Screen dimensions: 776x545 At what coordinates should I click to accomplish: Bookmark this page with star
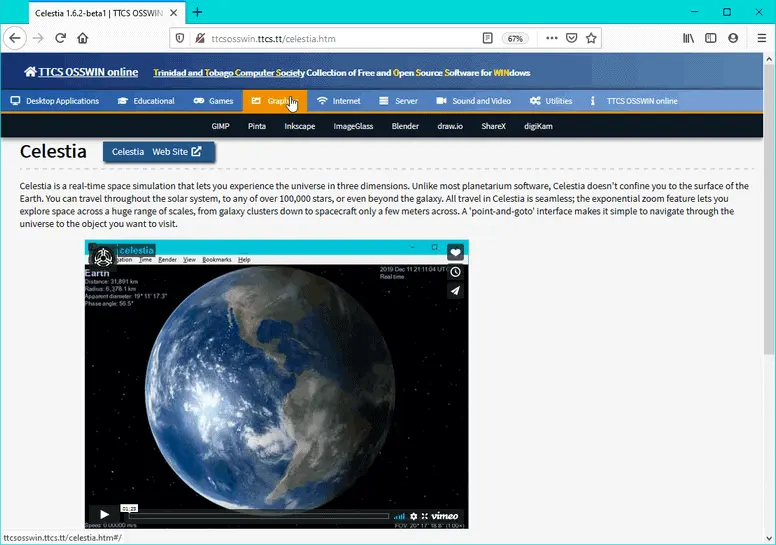coord(591,38)
